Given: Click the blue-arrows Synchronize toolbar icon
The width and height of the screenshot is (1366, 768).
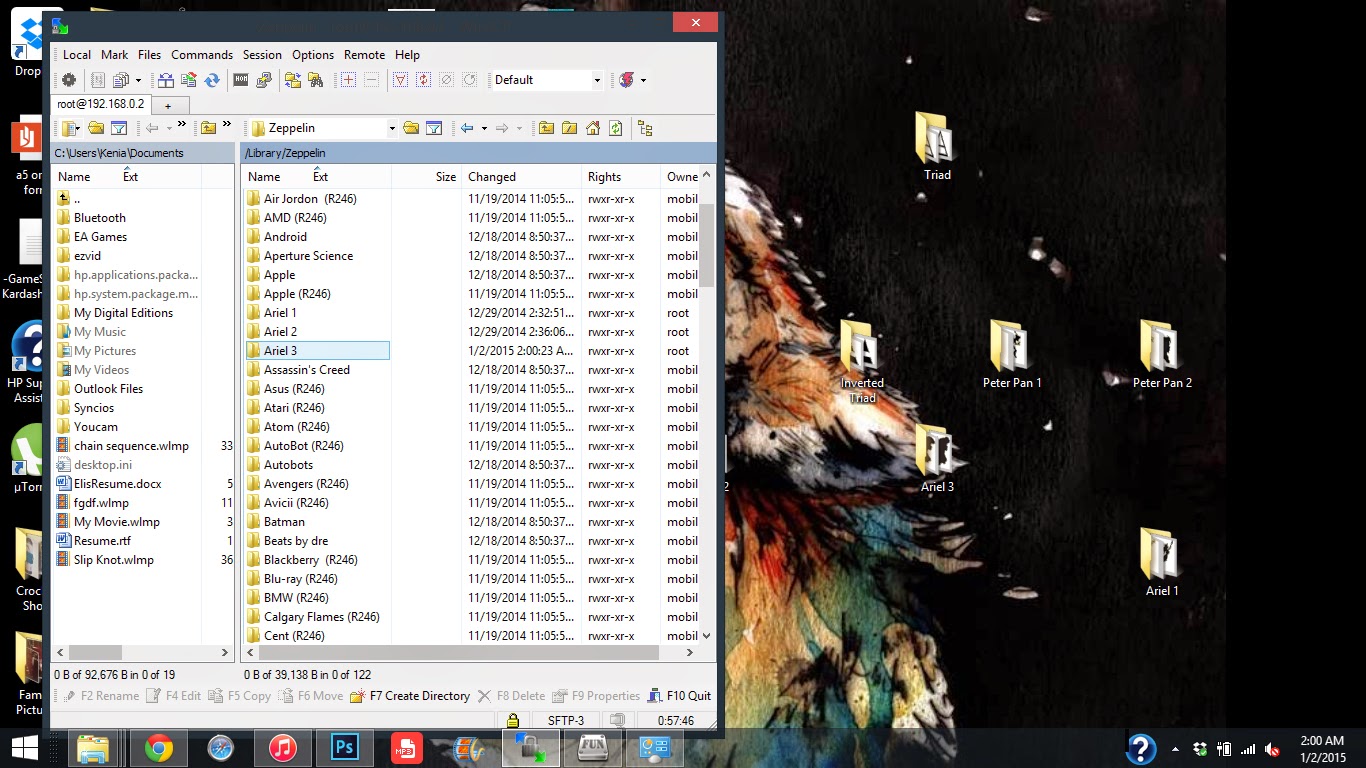Looking at the screenshot, I should (212, 80).
